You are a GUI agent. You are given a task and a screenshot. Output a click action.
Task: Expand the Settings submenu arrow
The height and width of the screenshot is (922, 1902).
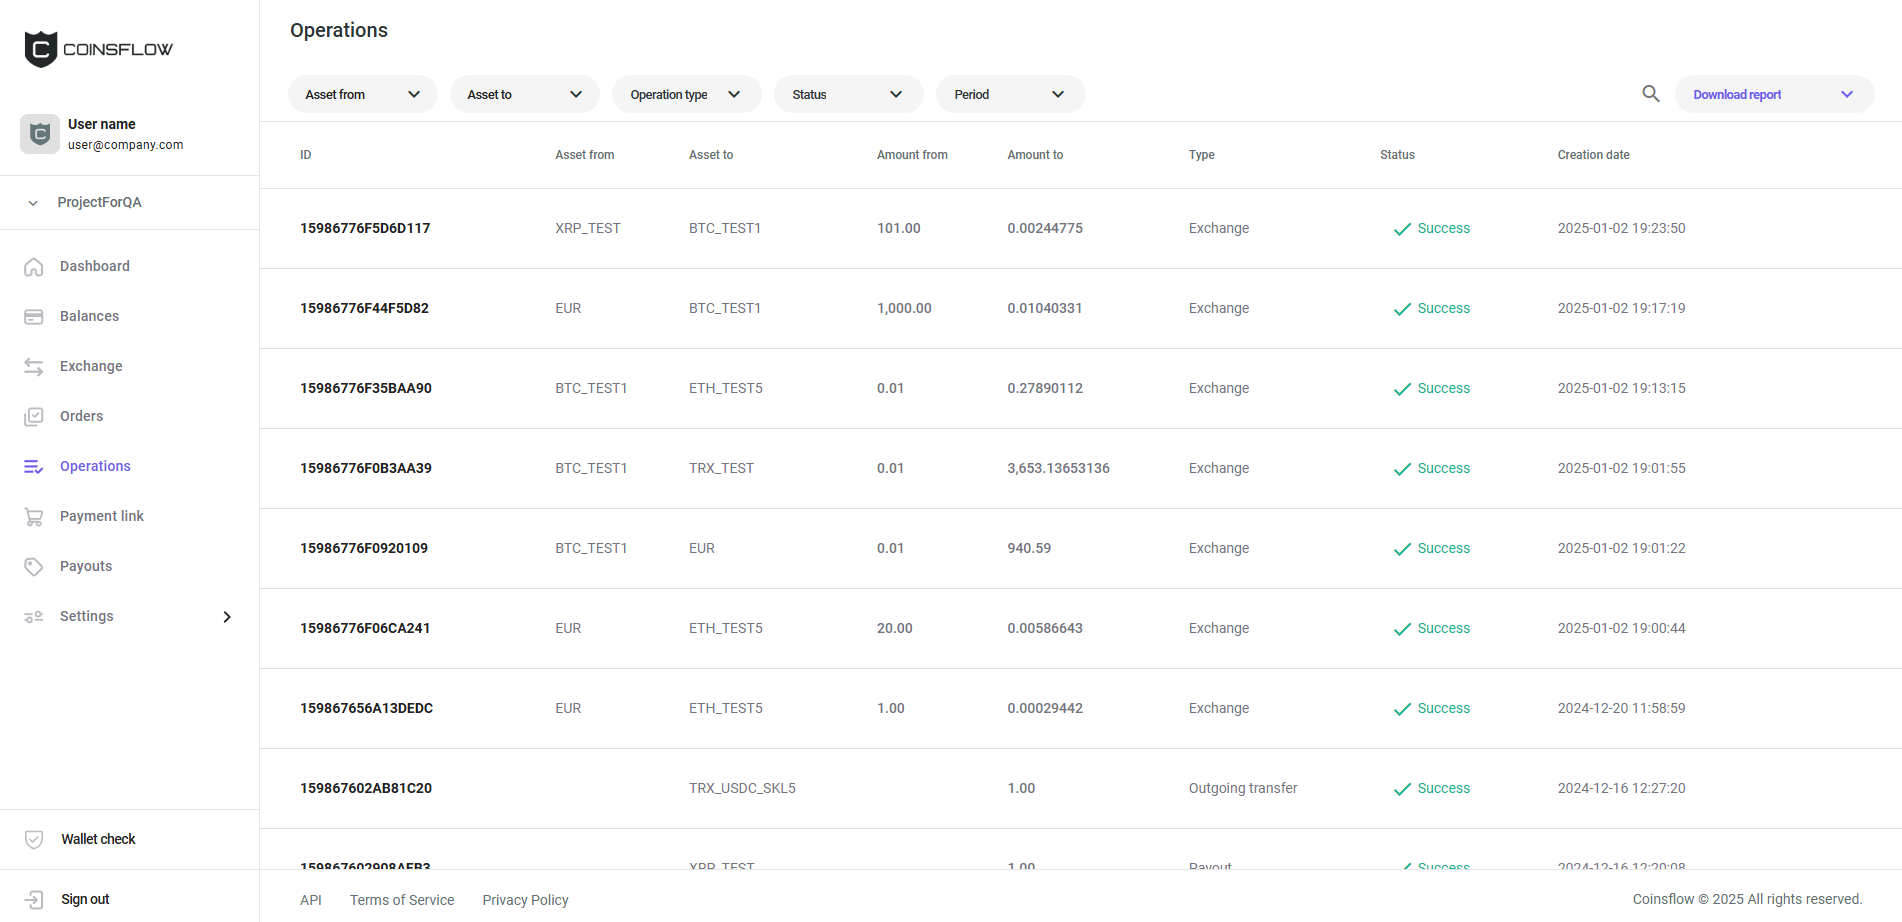227,616
